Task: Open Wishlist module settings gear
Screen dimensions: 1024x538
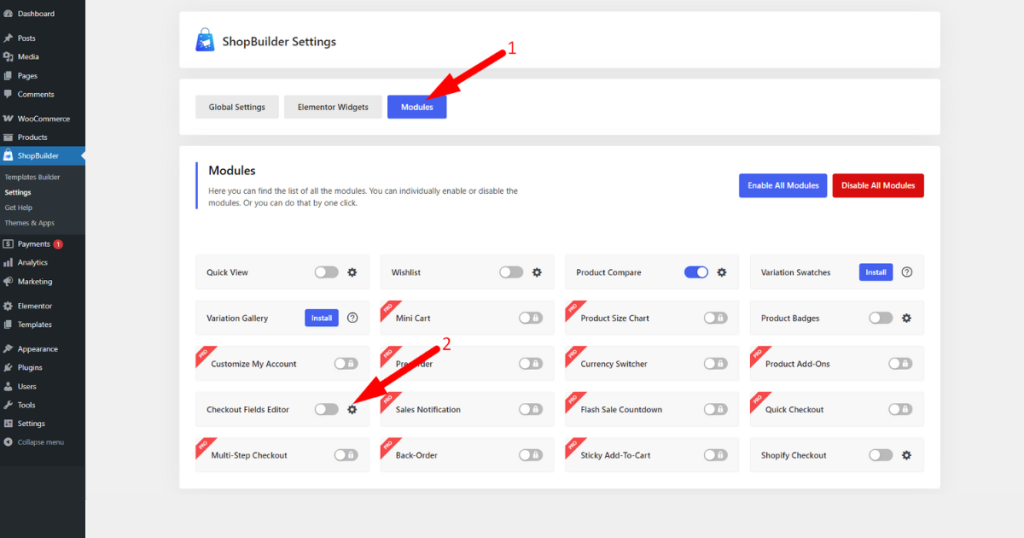Action: pos(537,272)
